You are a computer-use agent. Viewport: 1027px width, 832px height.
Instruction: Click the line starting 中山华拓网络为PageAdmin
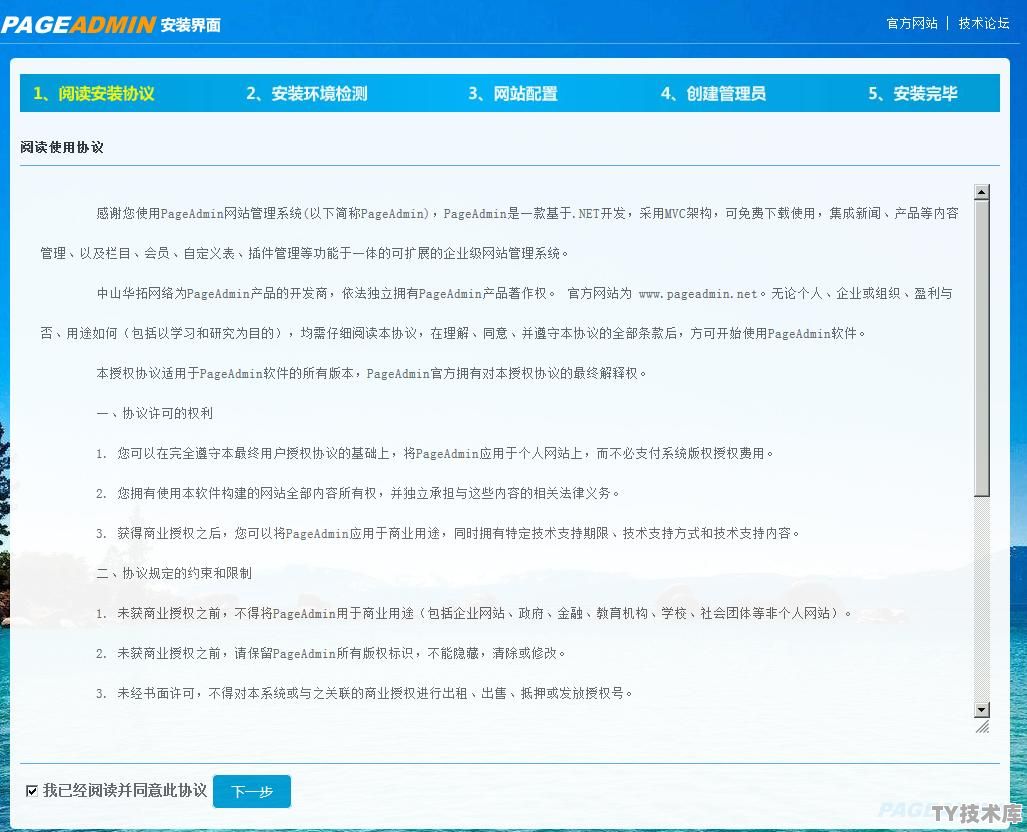click(x=524, y=293)
